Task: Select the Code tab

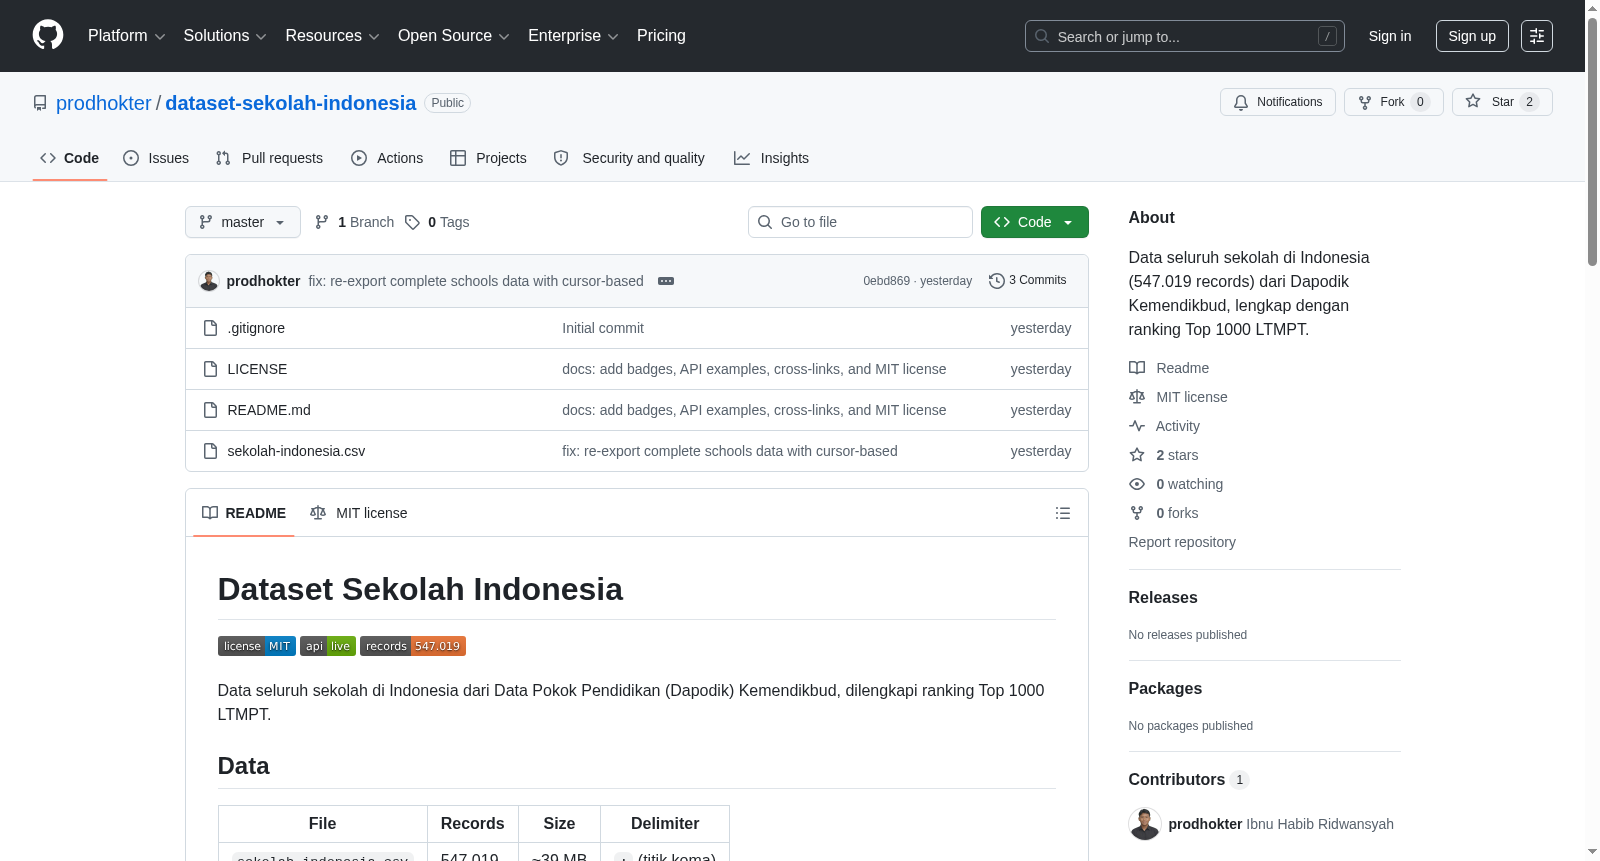Action: pyautogui.click(x=70, y=158)
